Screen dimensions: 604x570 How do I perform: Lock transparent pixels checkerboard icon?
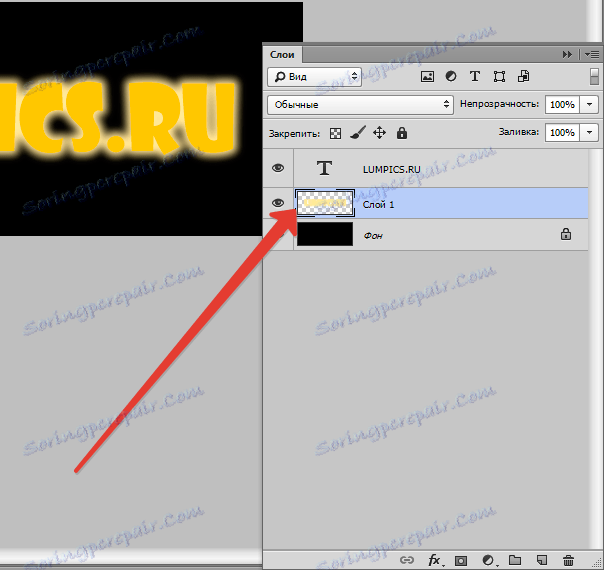point(335,134)
